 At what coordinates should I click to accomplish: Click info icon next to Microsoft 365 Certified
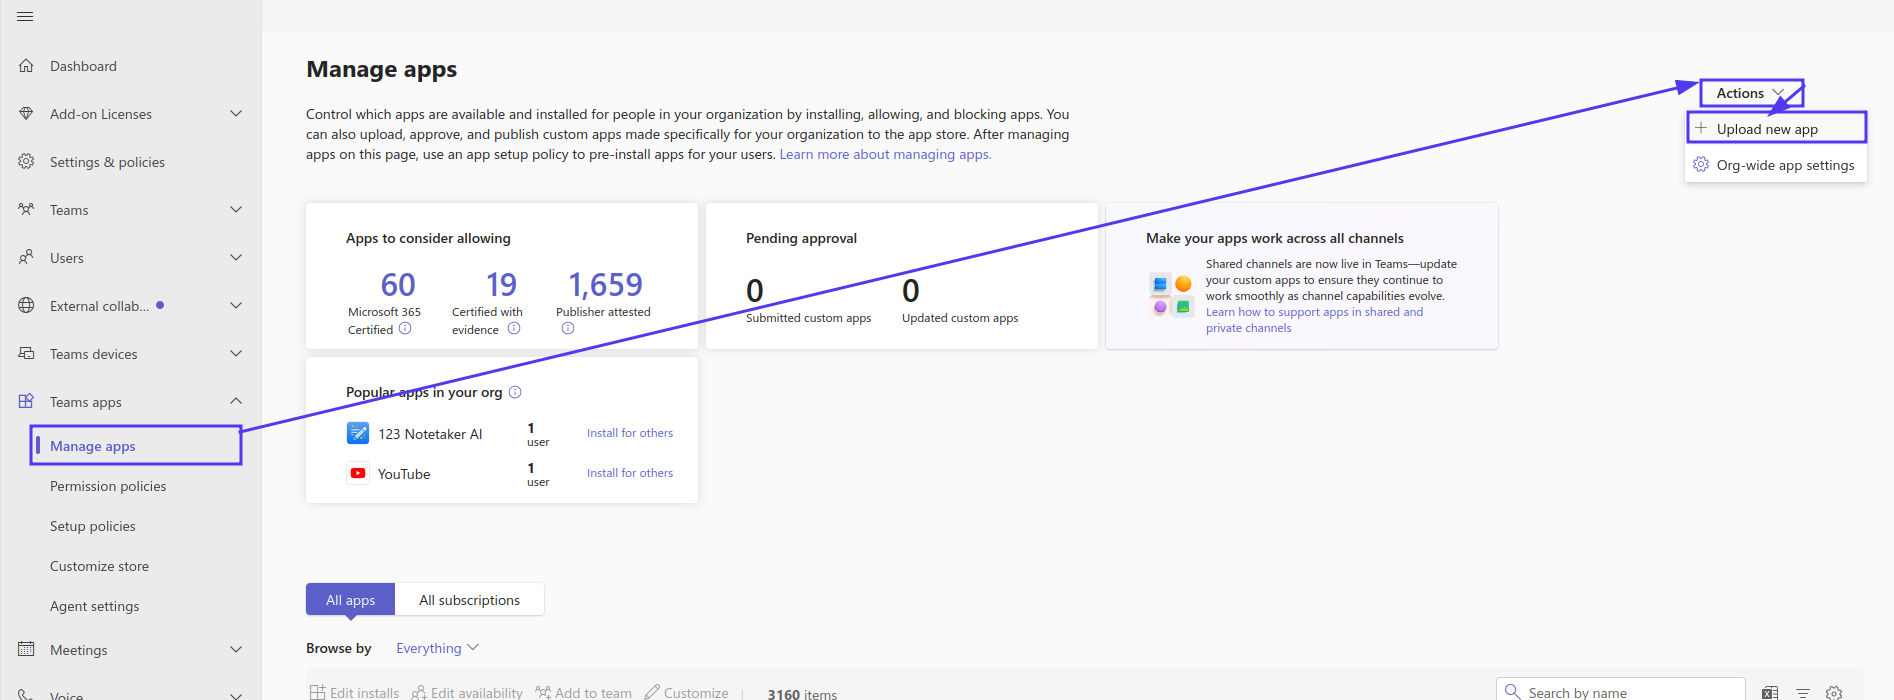(405, 328)
